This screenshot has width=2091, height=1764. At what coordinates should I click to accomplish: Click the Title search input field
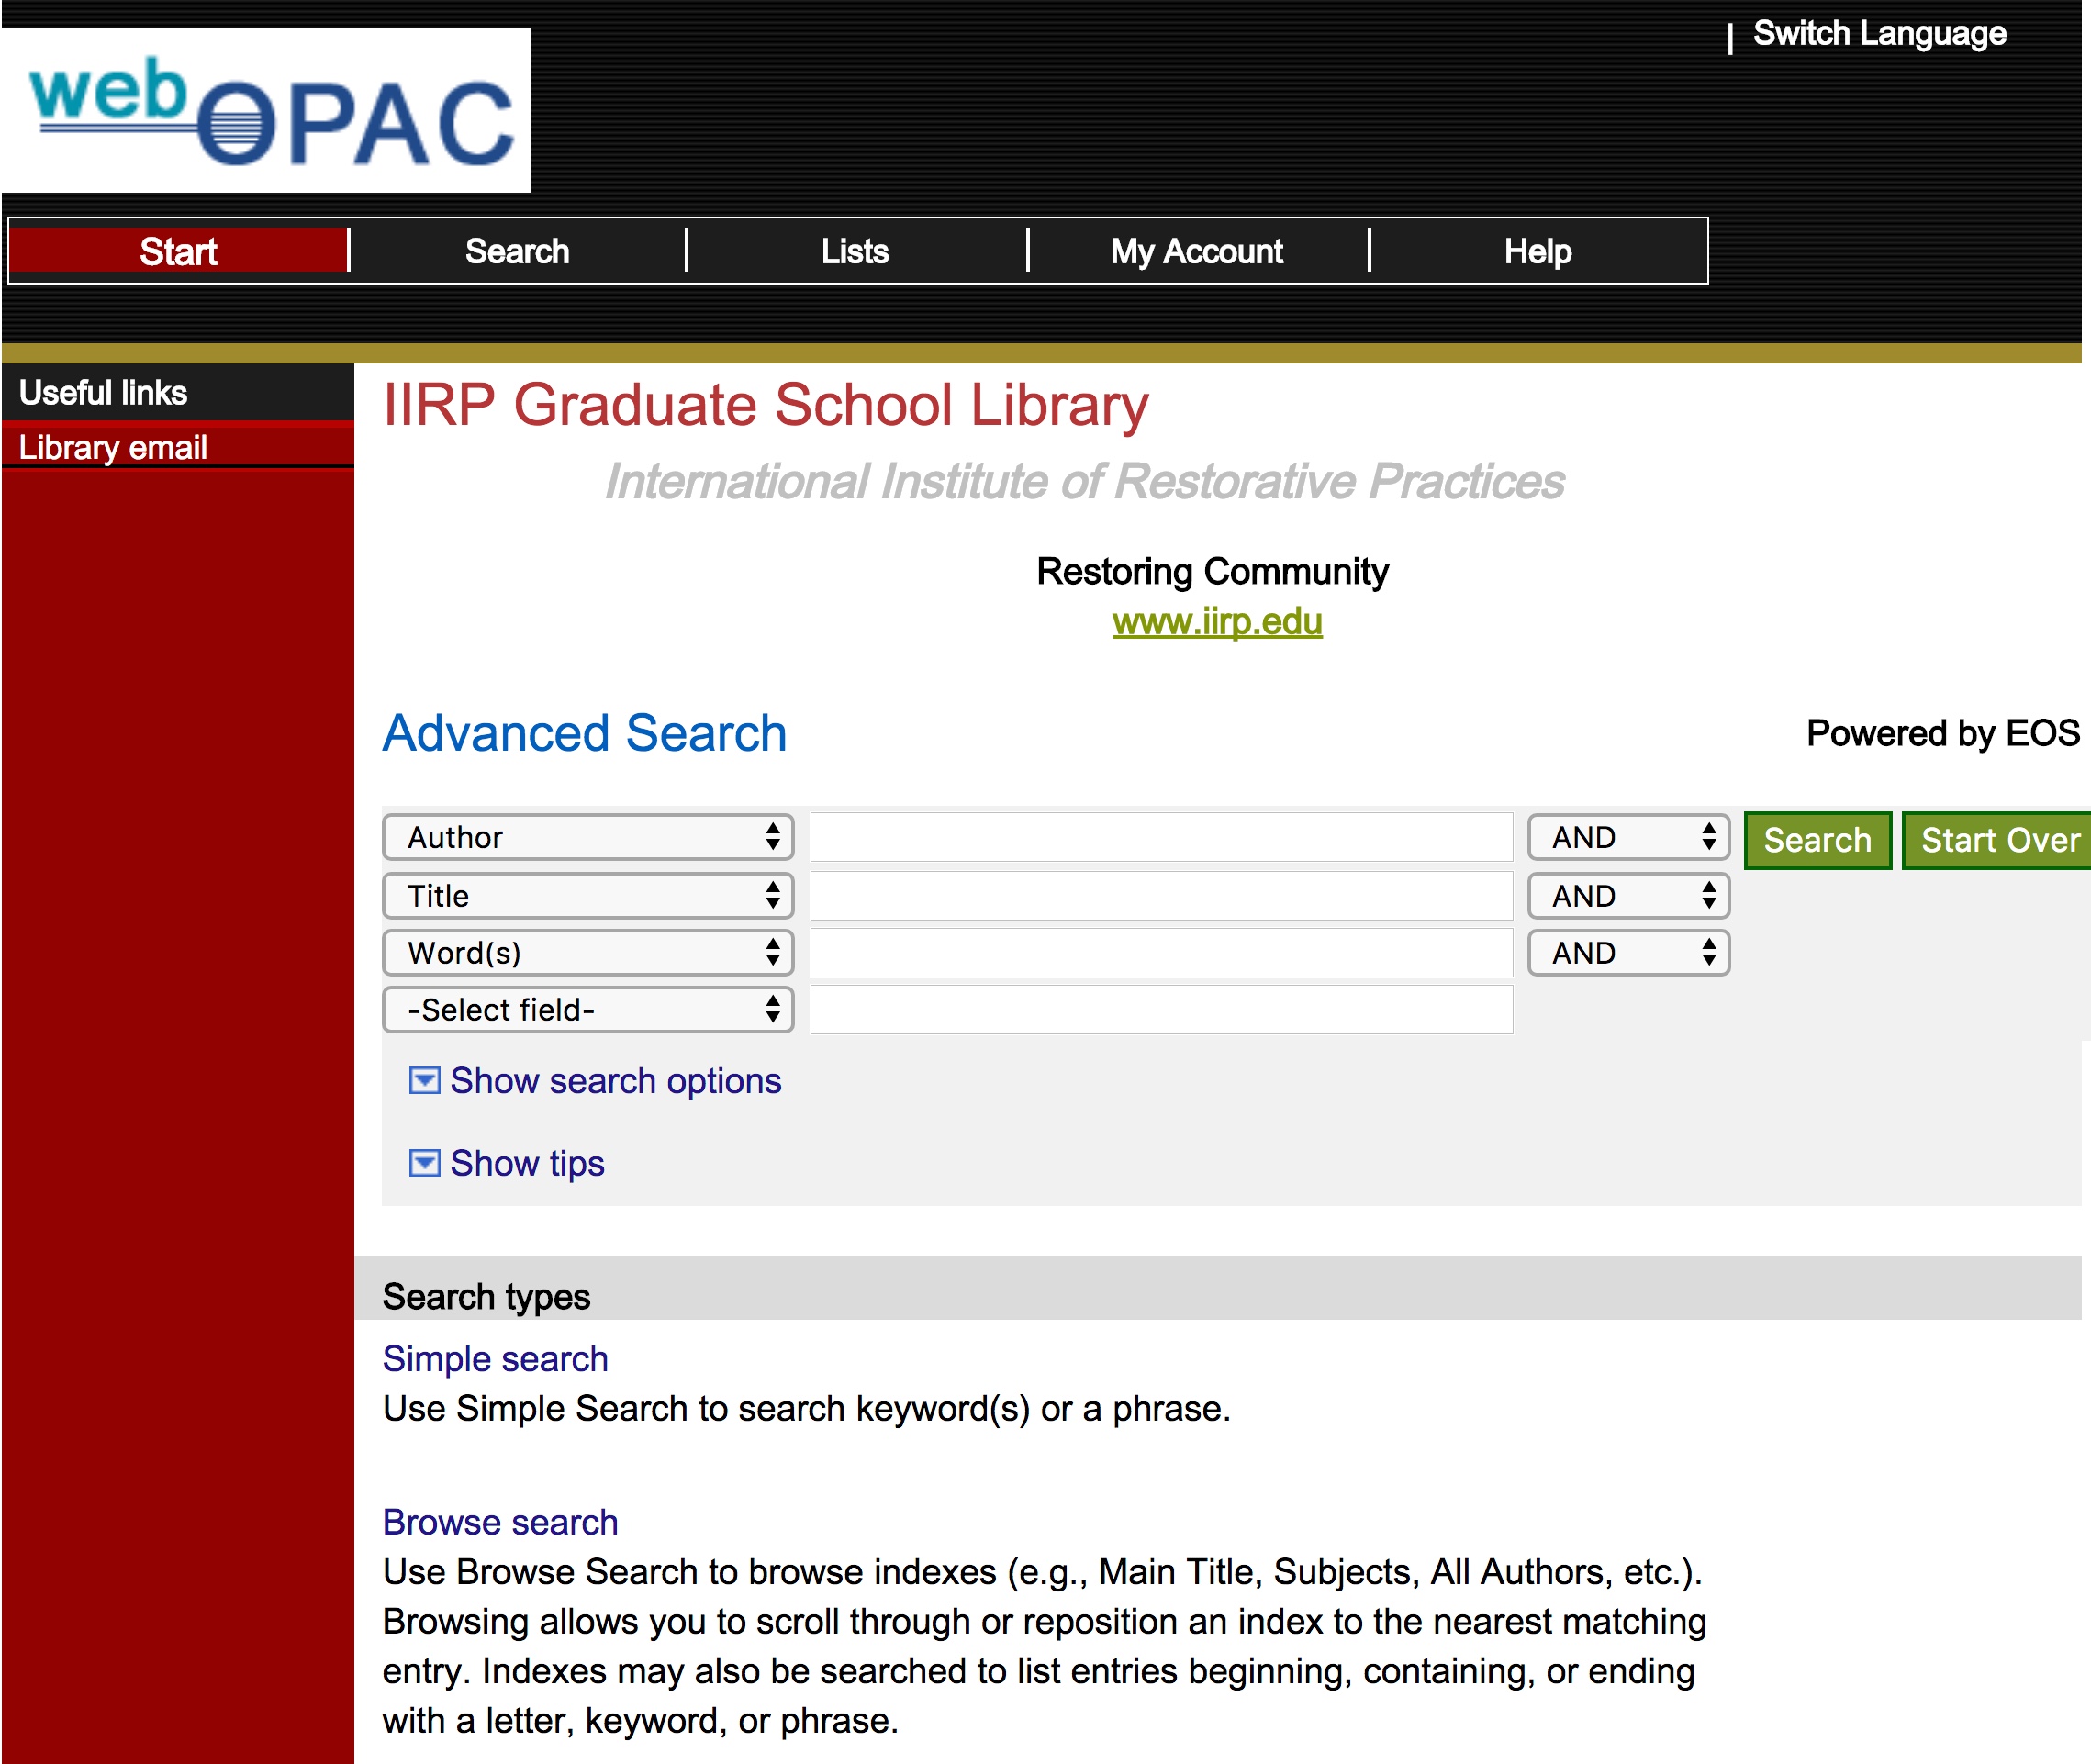pos(1161,896)
